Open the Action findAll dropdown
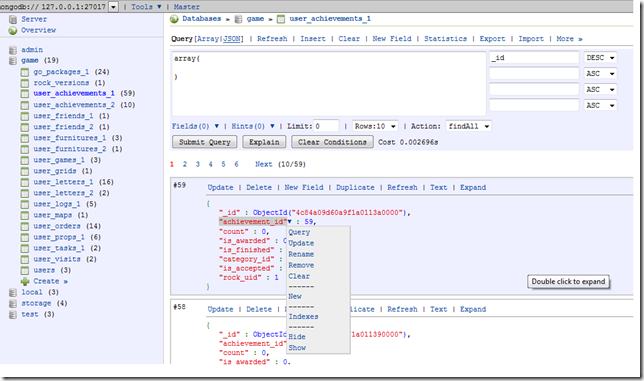 click(469, 126)
